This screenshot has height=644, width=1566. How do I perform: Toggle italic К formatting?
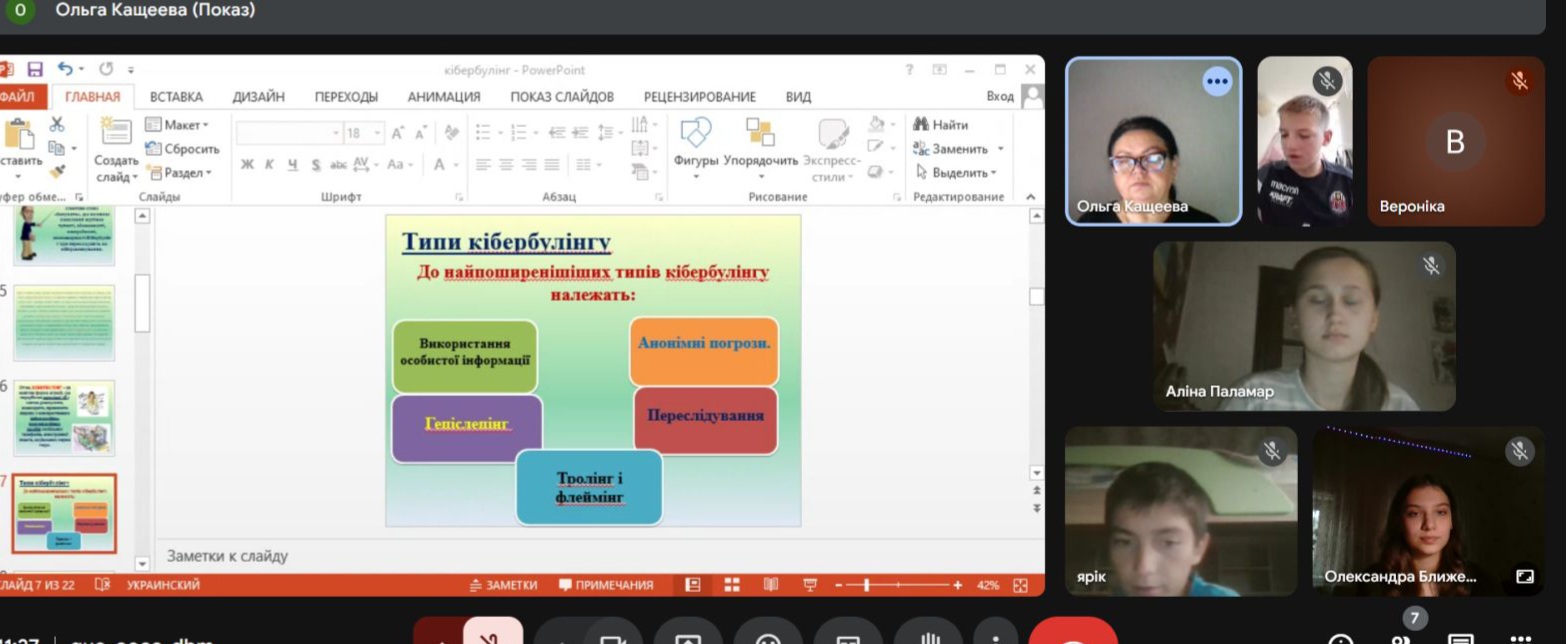point(269,165)
